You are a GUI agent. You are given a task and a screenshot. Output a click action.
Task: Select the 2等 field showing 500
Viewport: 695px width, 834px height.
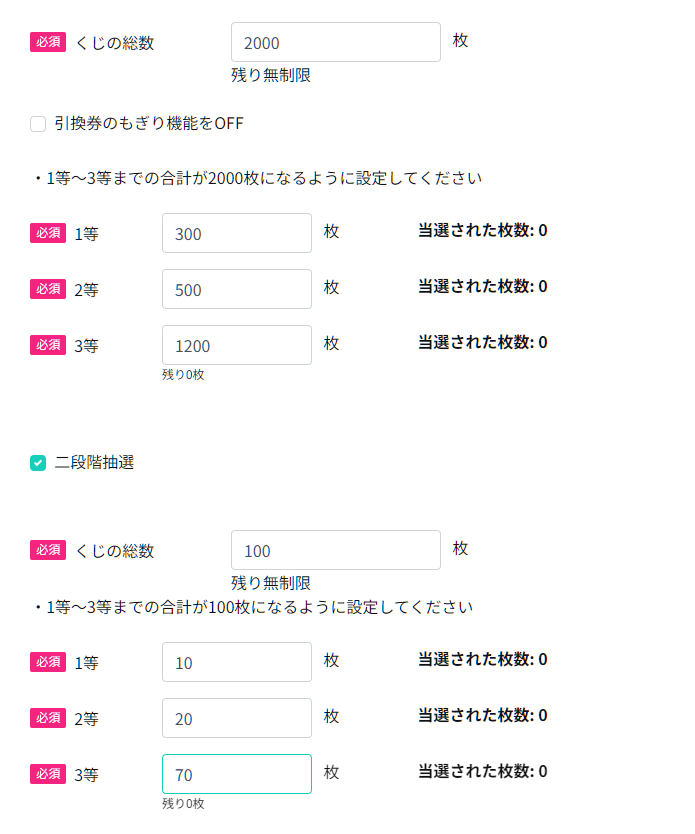coord(237,289)
